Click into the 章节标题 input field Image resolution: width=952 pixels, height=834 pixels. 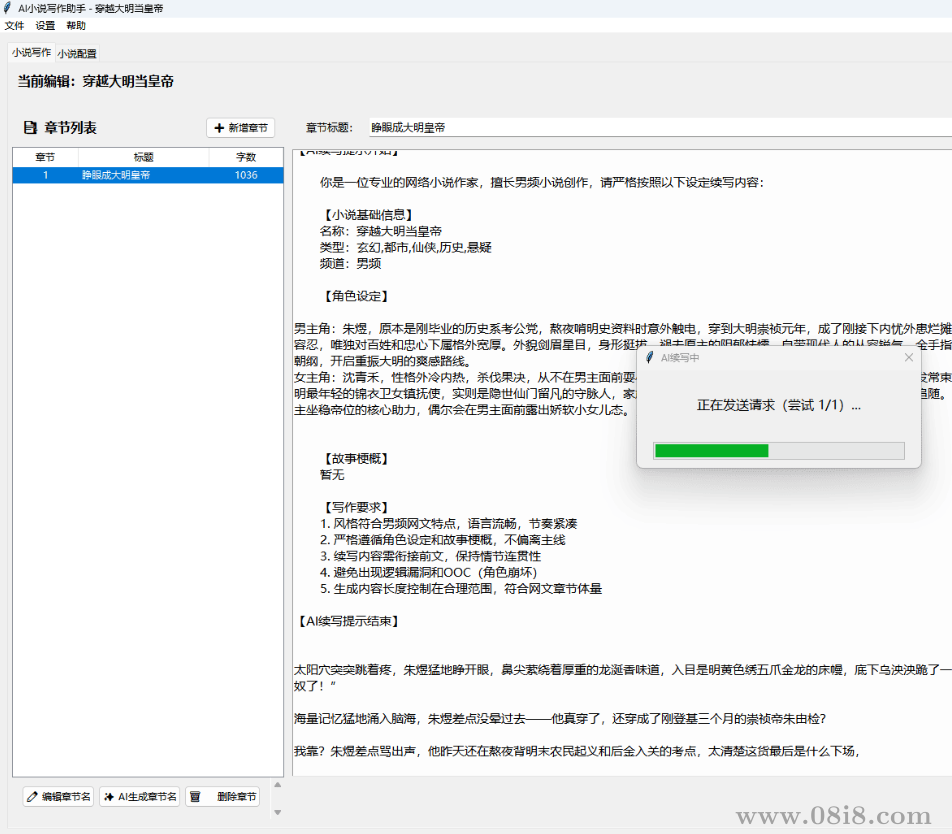650,128
